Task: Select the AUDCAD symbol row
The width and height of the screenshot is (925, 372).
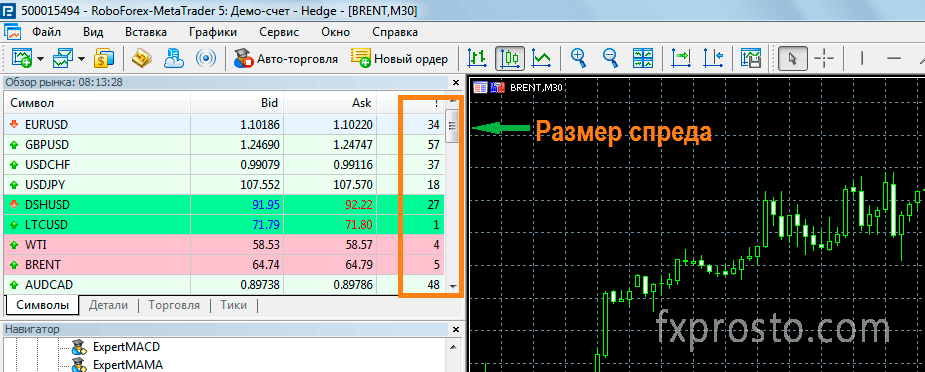Action: tap(225, 285)
